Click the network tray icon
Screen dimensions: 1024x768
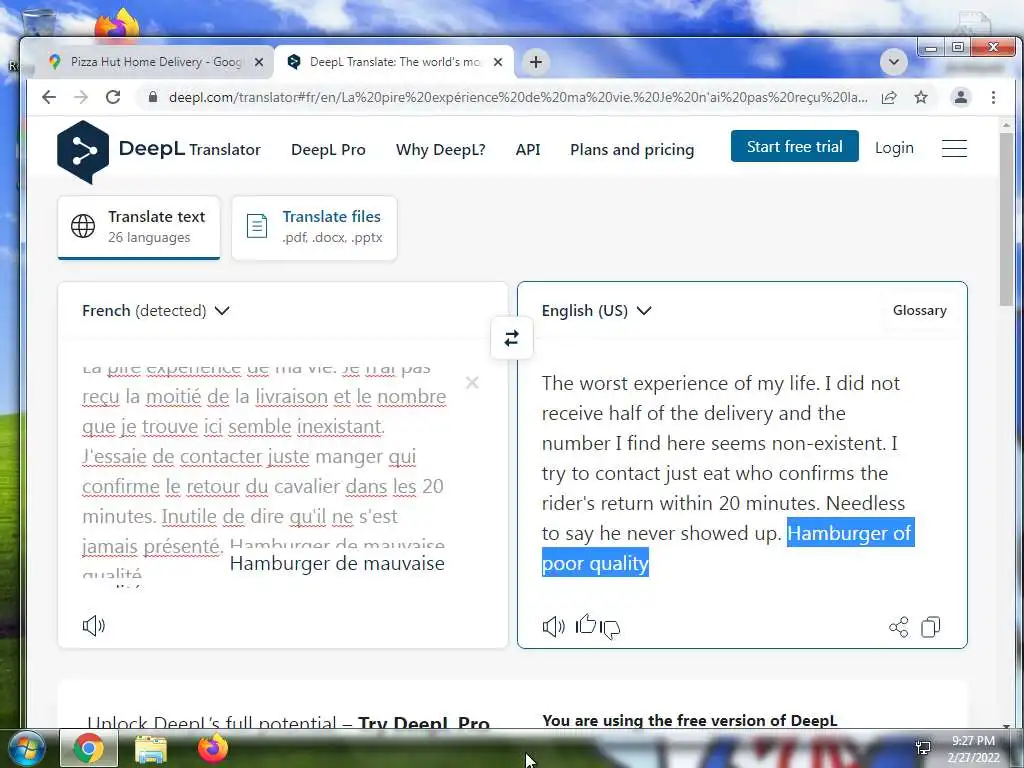(x=923, y=749)
